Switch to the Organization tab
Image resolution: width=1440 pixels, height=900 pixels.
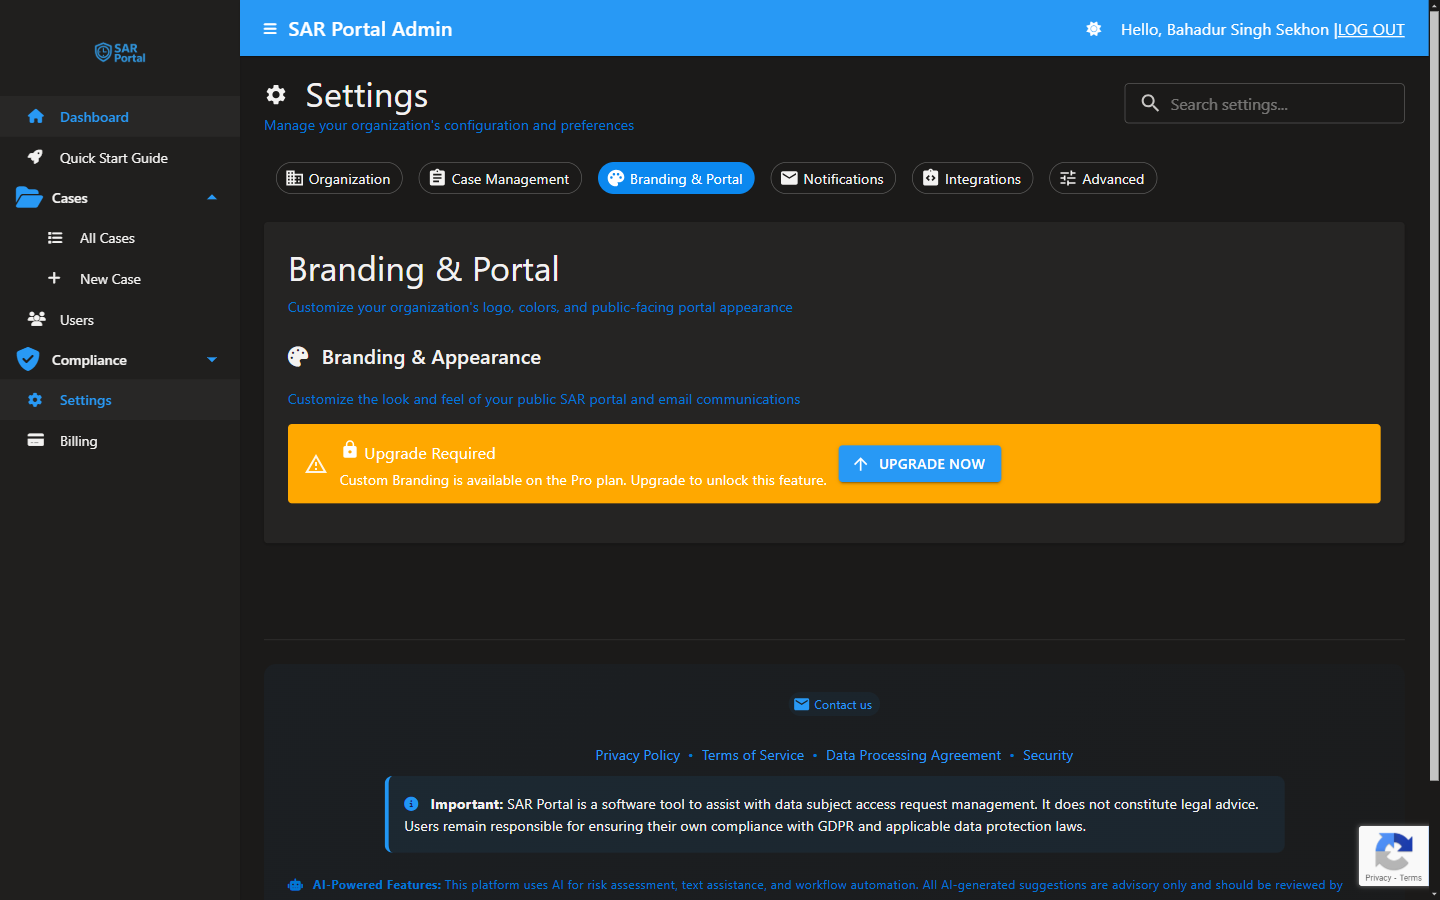339,178
